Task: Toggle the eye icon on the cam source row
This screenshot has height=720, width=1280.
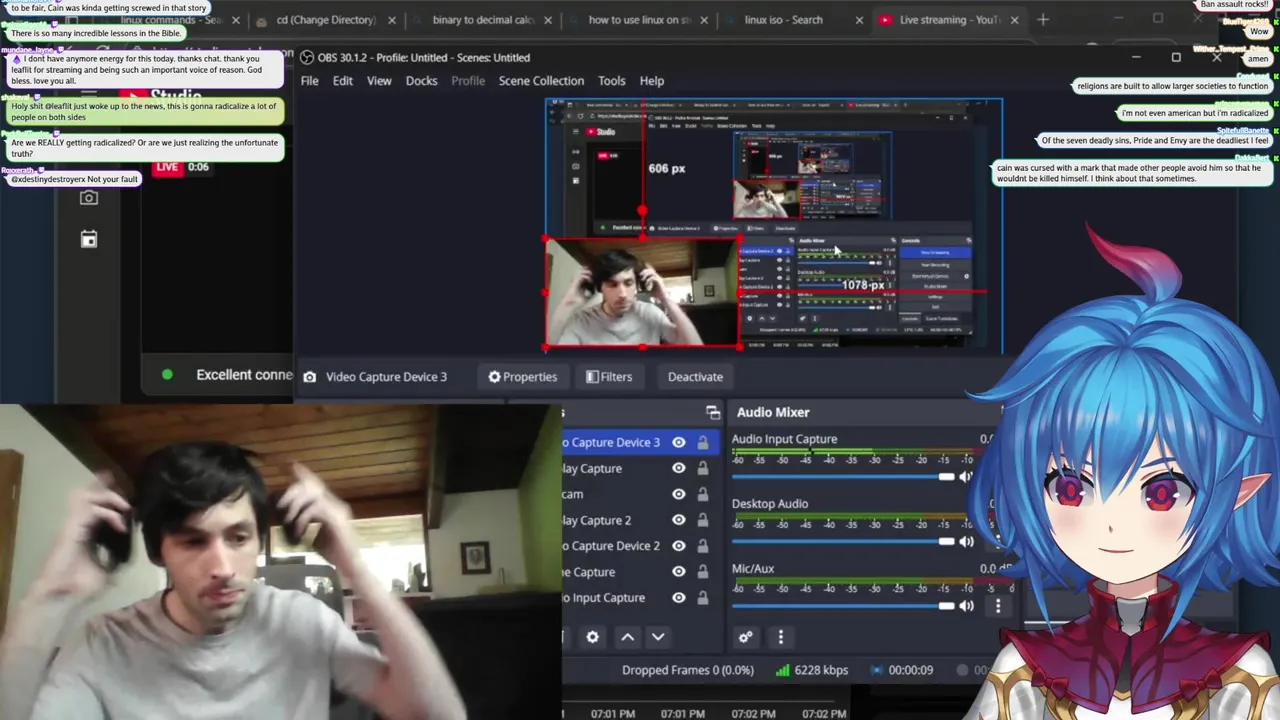Action: [x=679, y=494]
